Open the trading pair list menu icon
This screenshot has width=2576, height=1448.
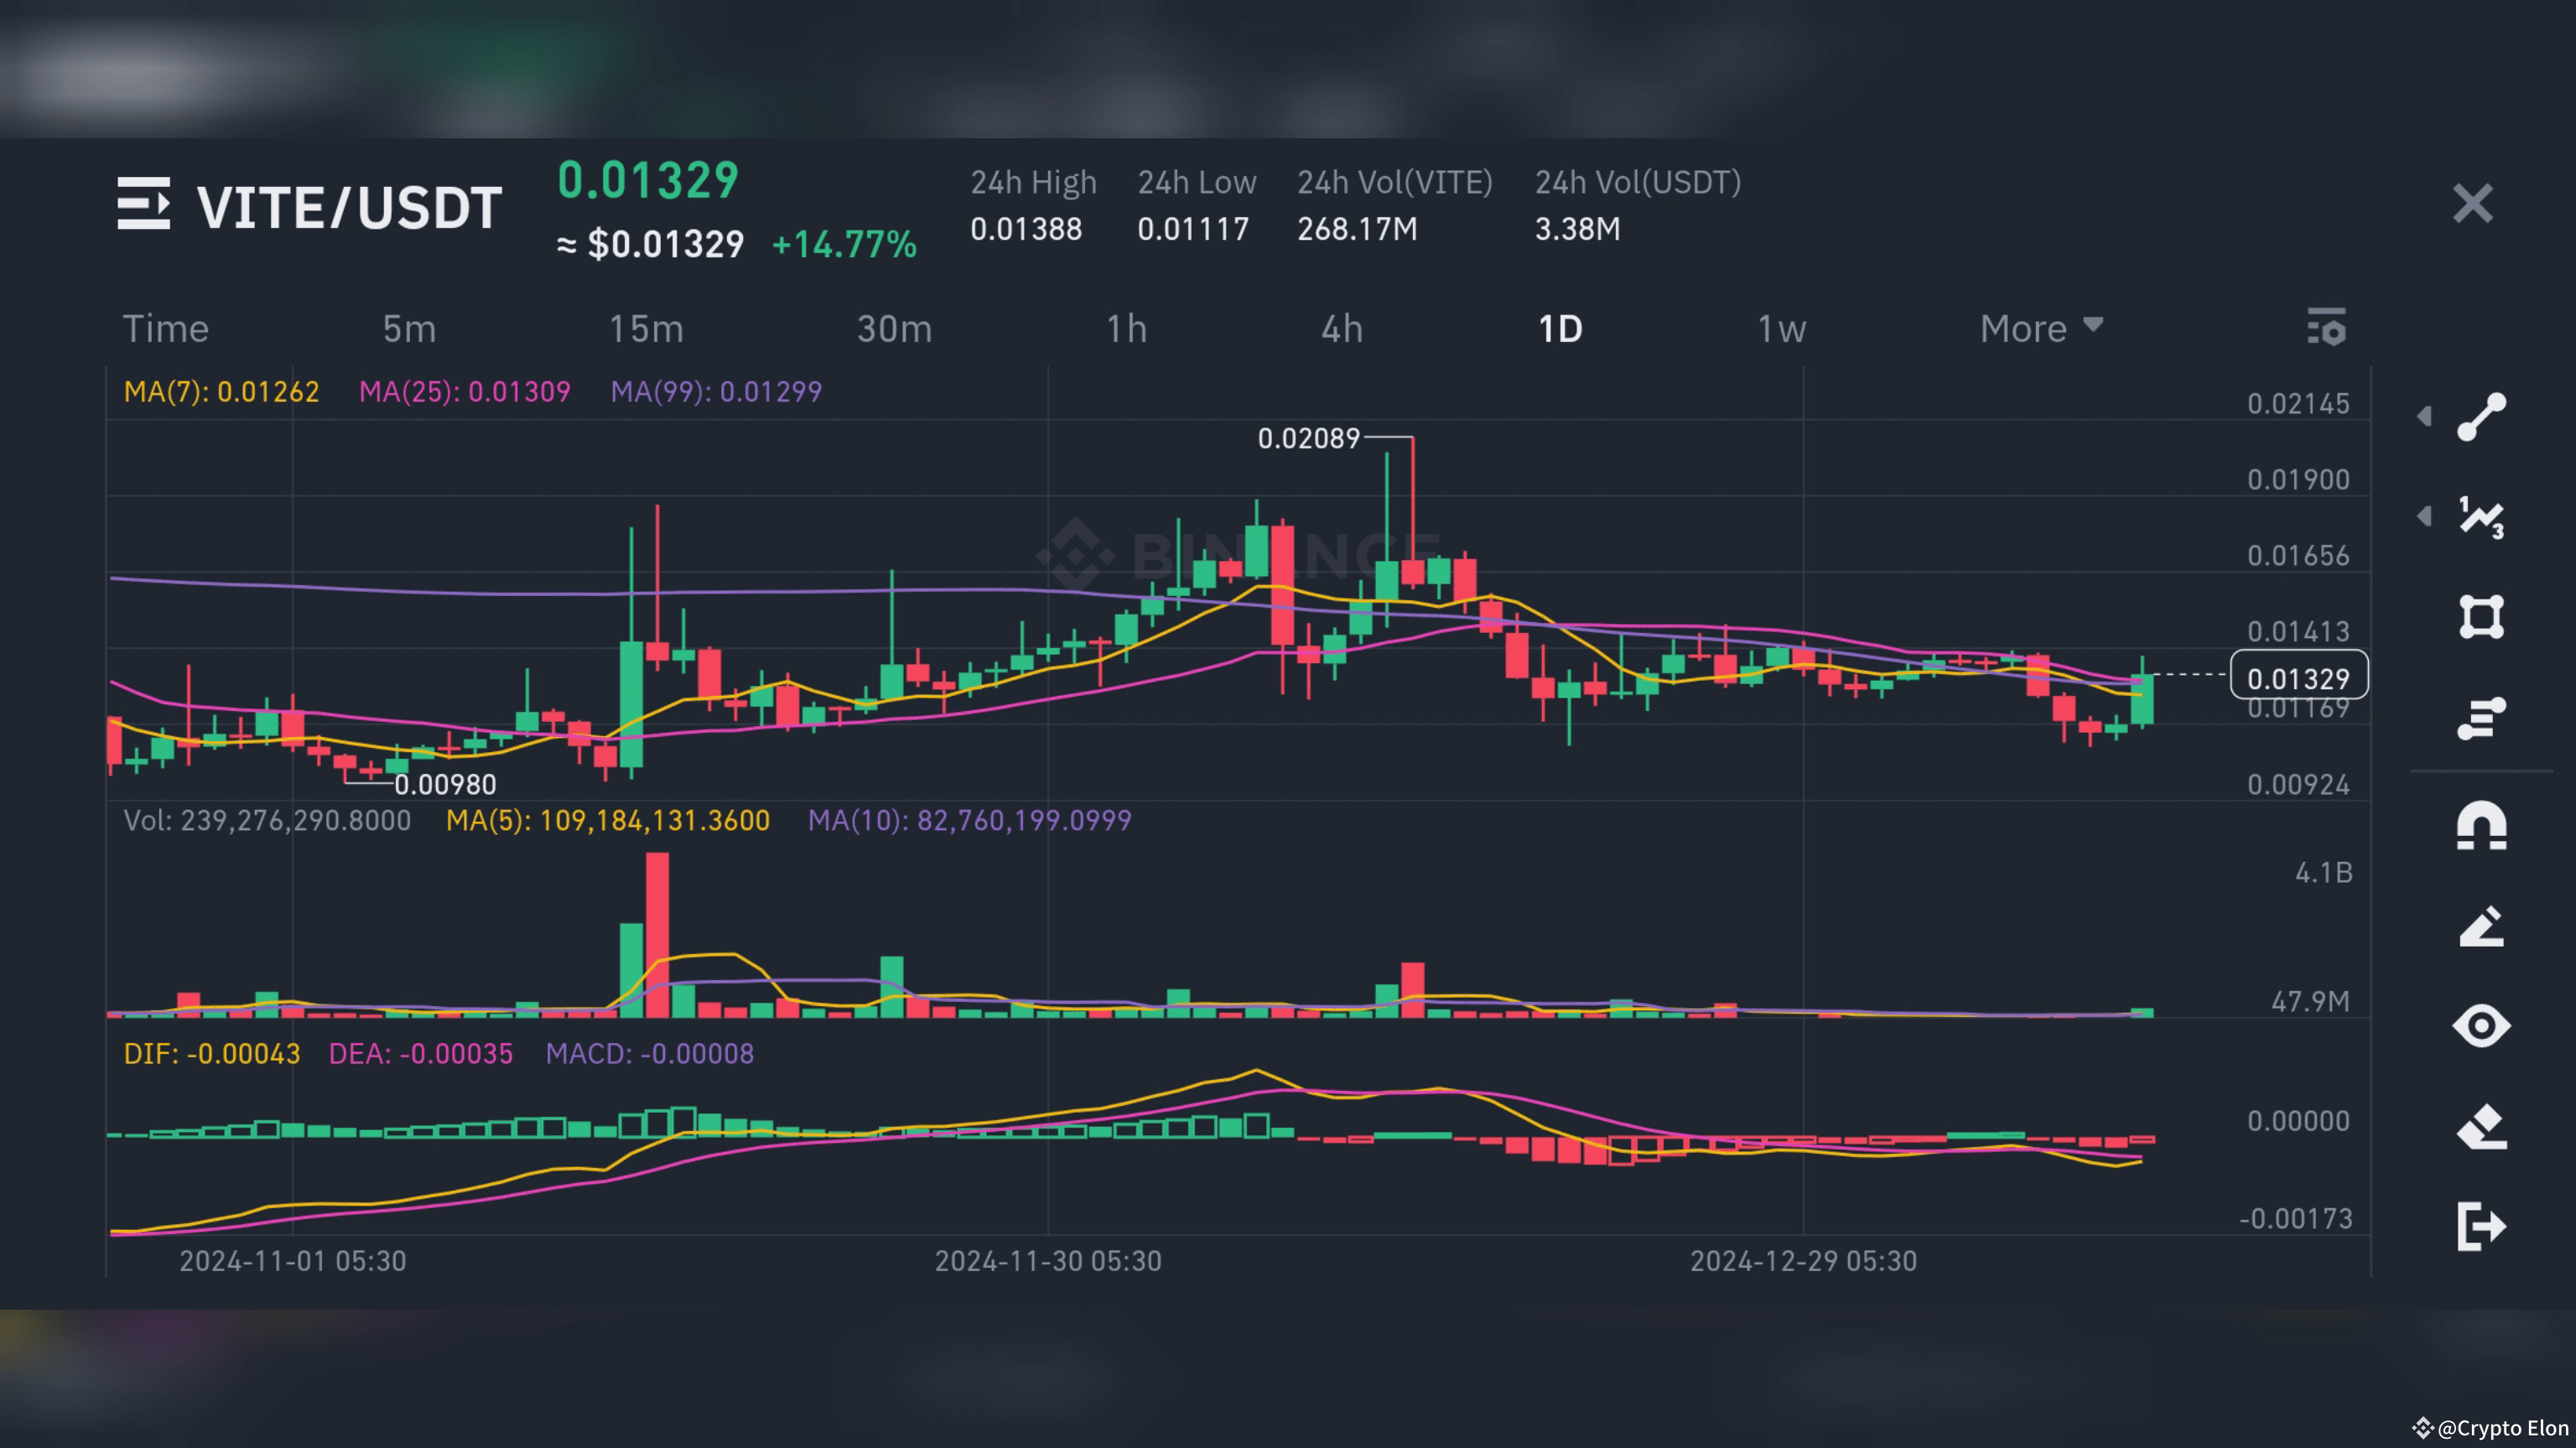tap(143, 204)
